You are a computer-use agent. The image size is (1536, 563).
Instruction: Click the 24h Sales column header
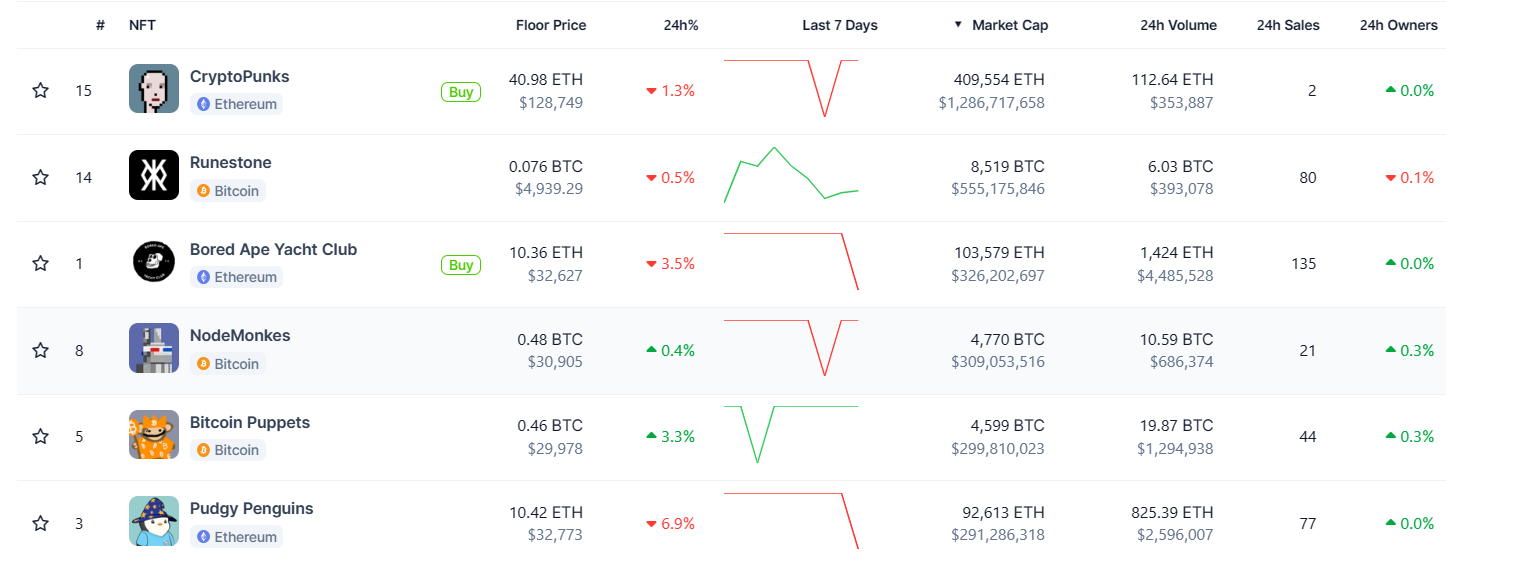tap(1288, 25)
